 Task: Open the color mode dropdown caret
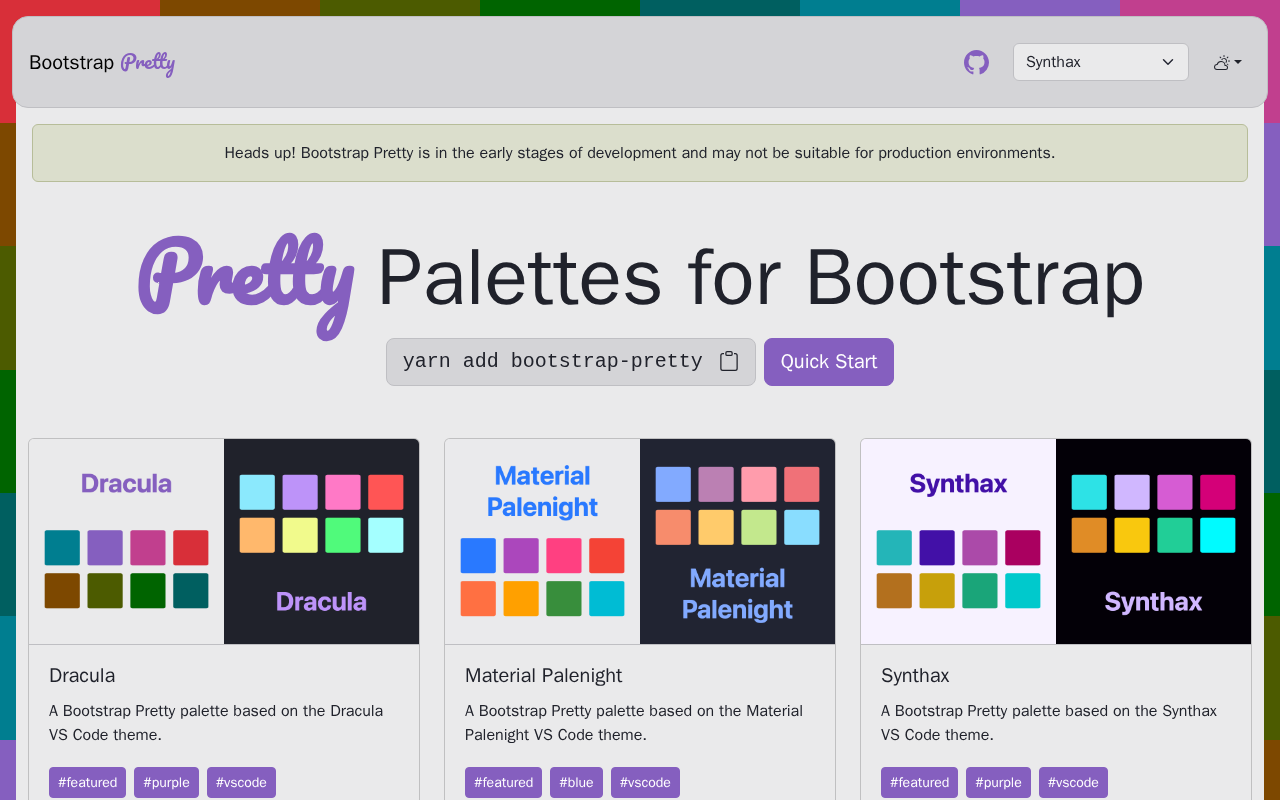[1238, 62]
